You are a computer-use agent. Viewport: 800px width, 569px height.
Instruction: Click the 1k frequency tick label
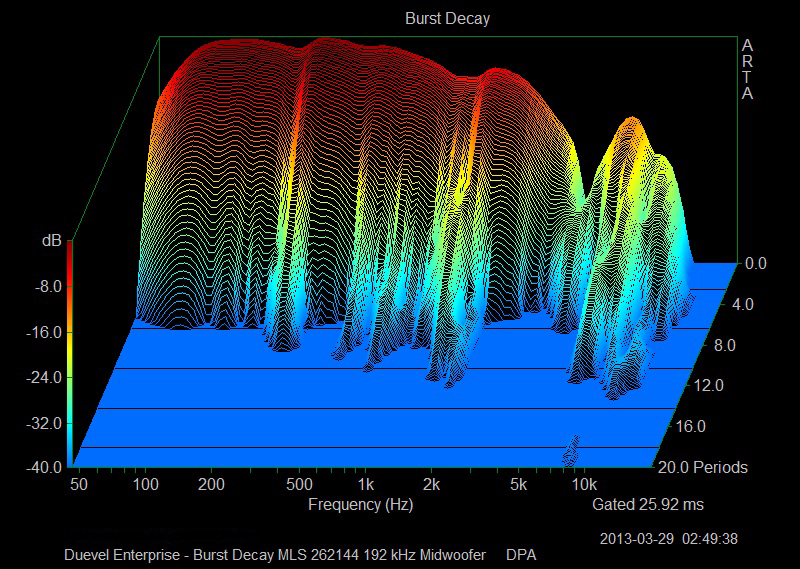365,484
